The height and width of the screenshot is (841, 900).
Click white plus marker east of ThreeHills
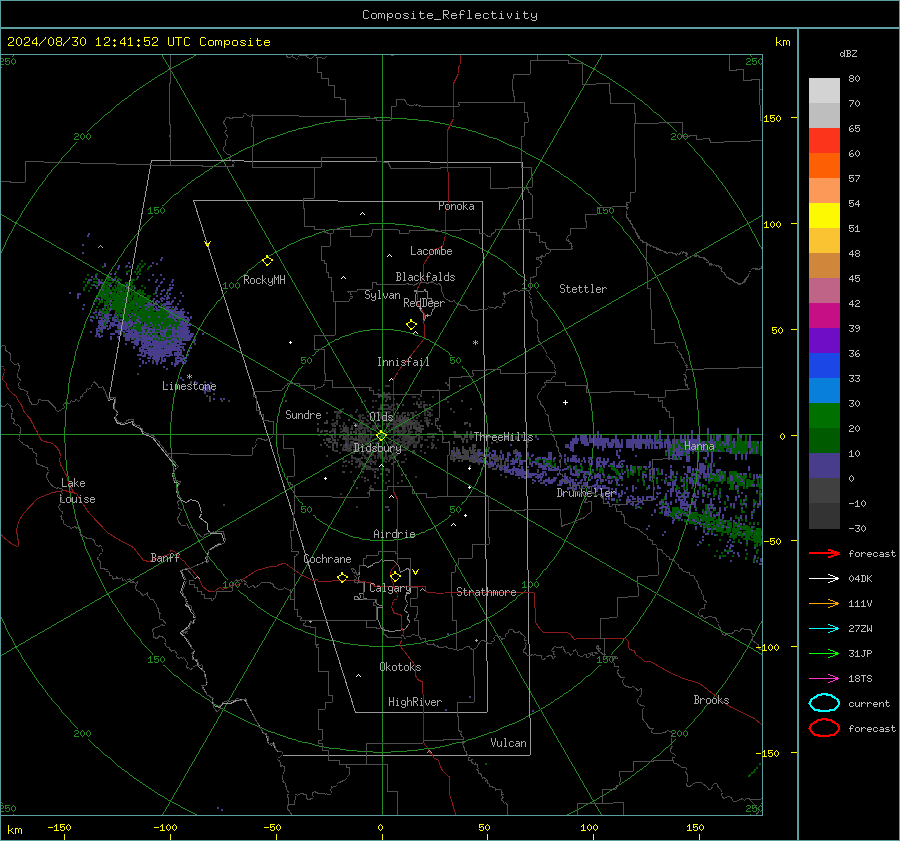565,402
